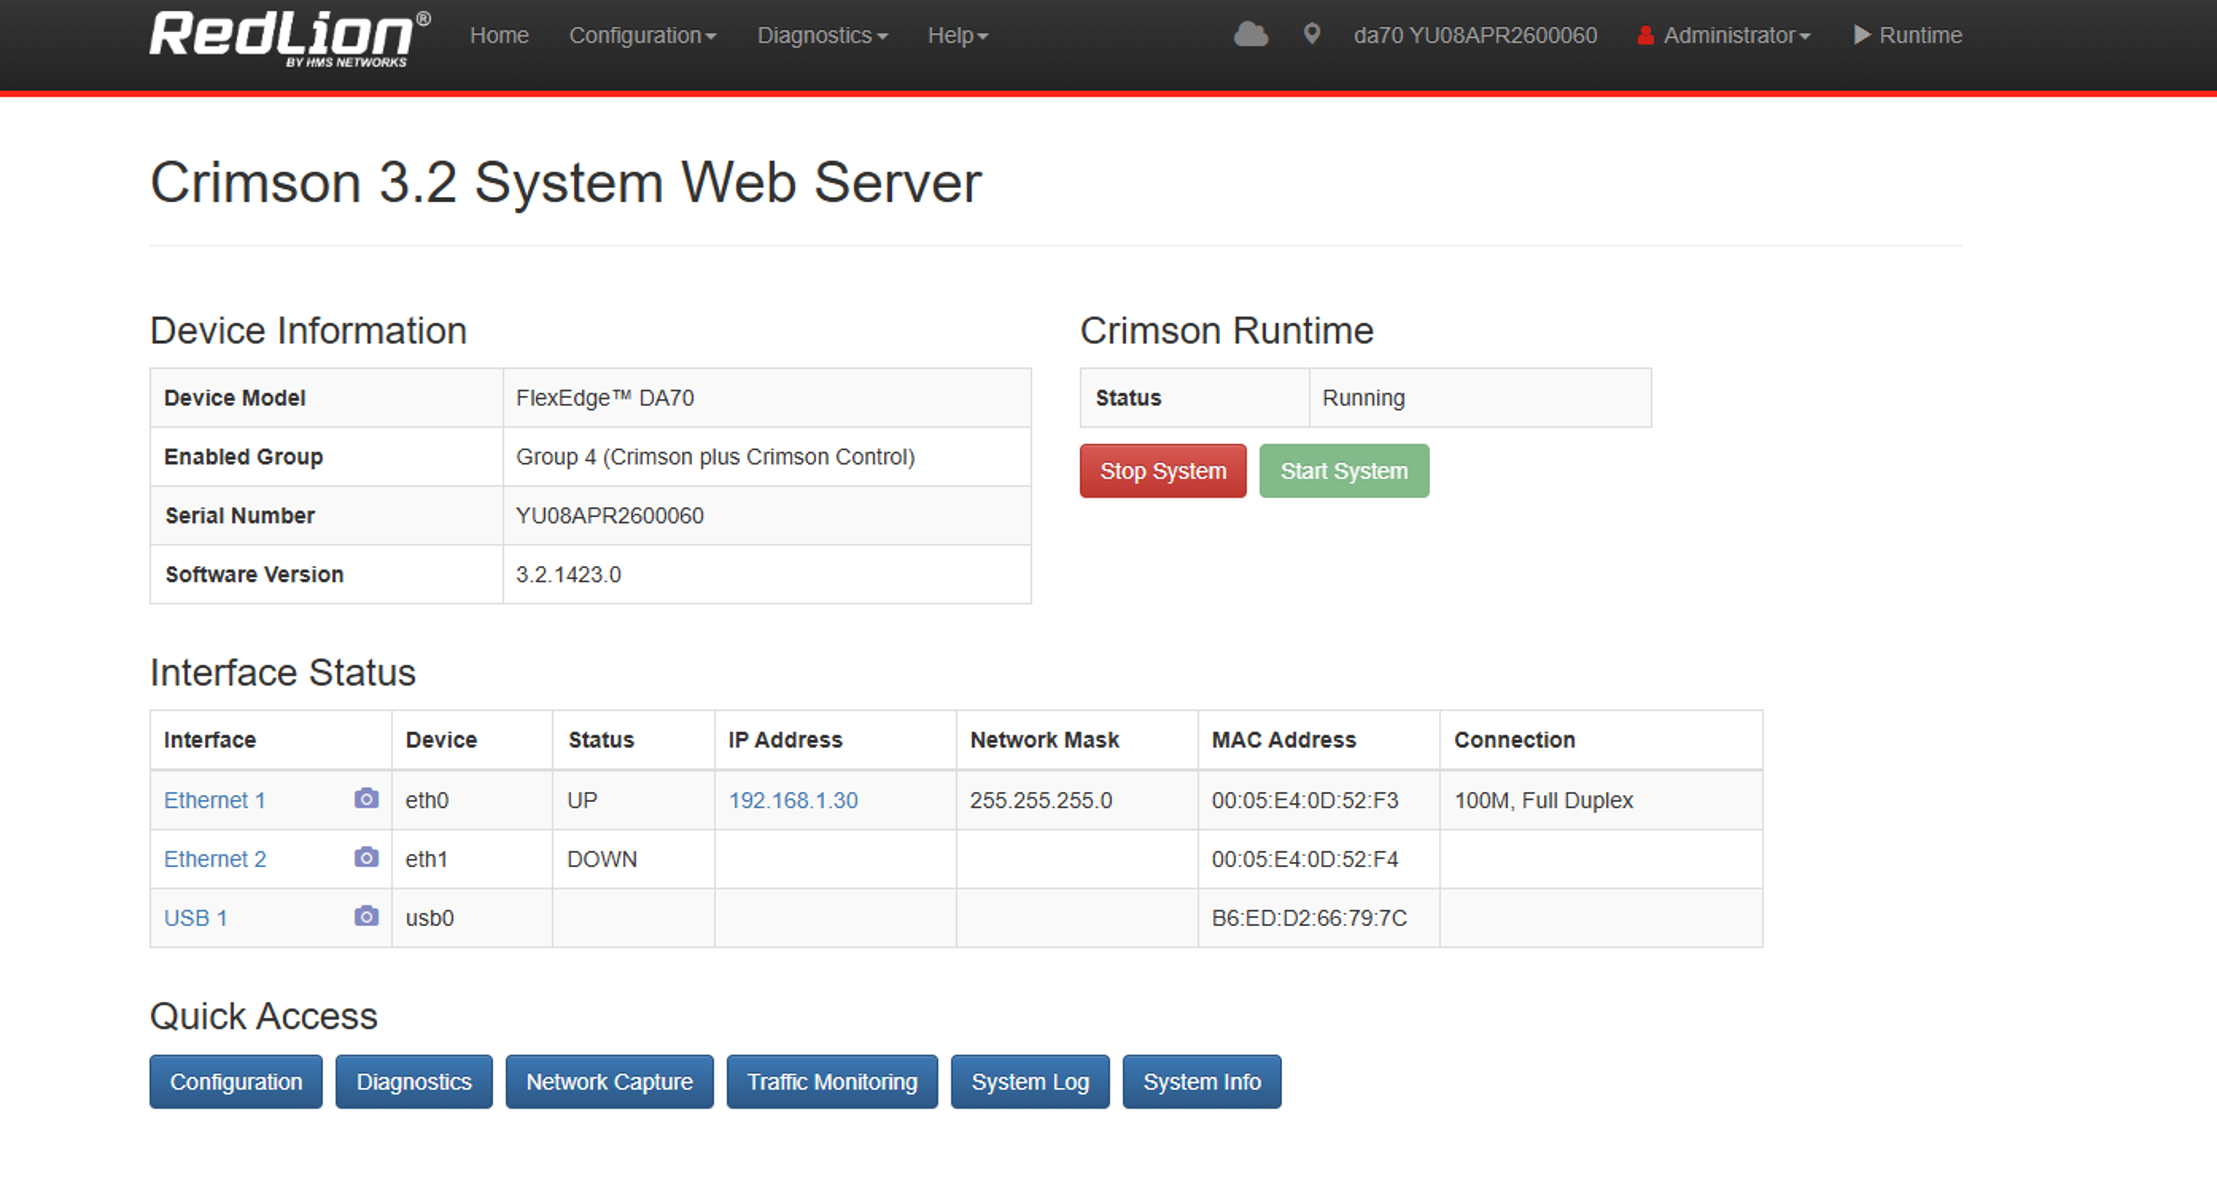This screenshot has width=2217, height=1201.
Task: Click the Runtime play triangle icon
Action: point(1861,35)
